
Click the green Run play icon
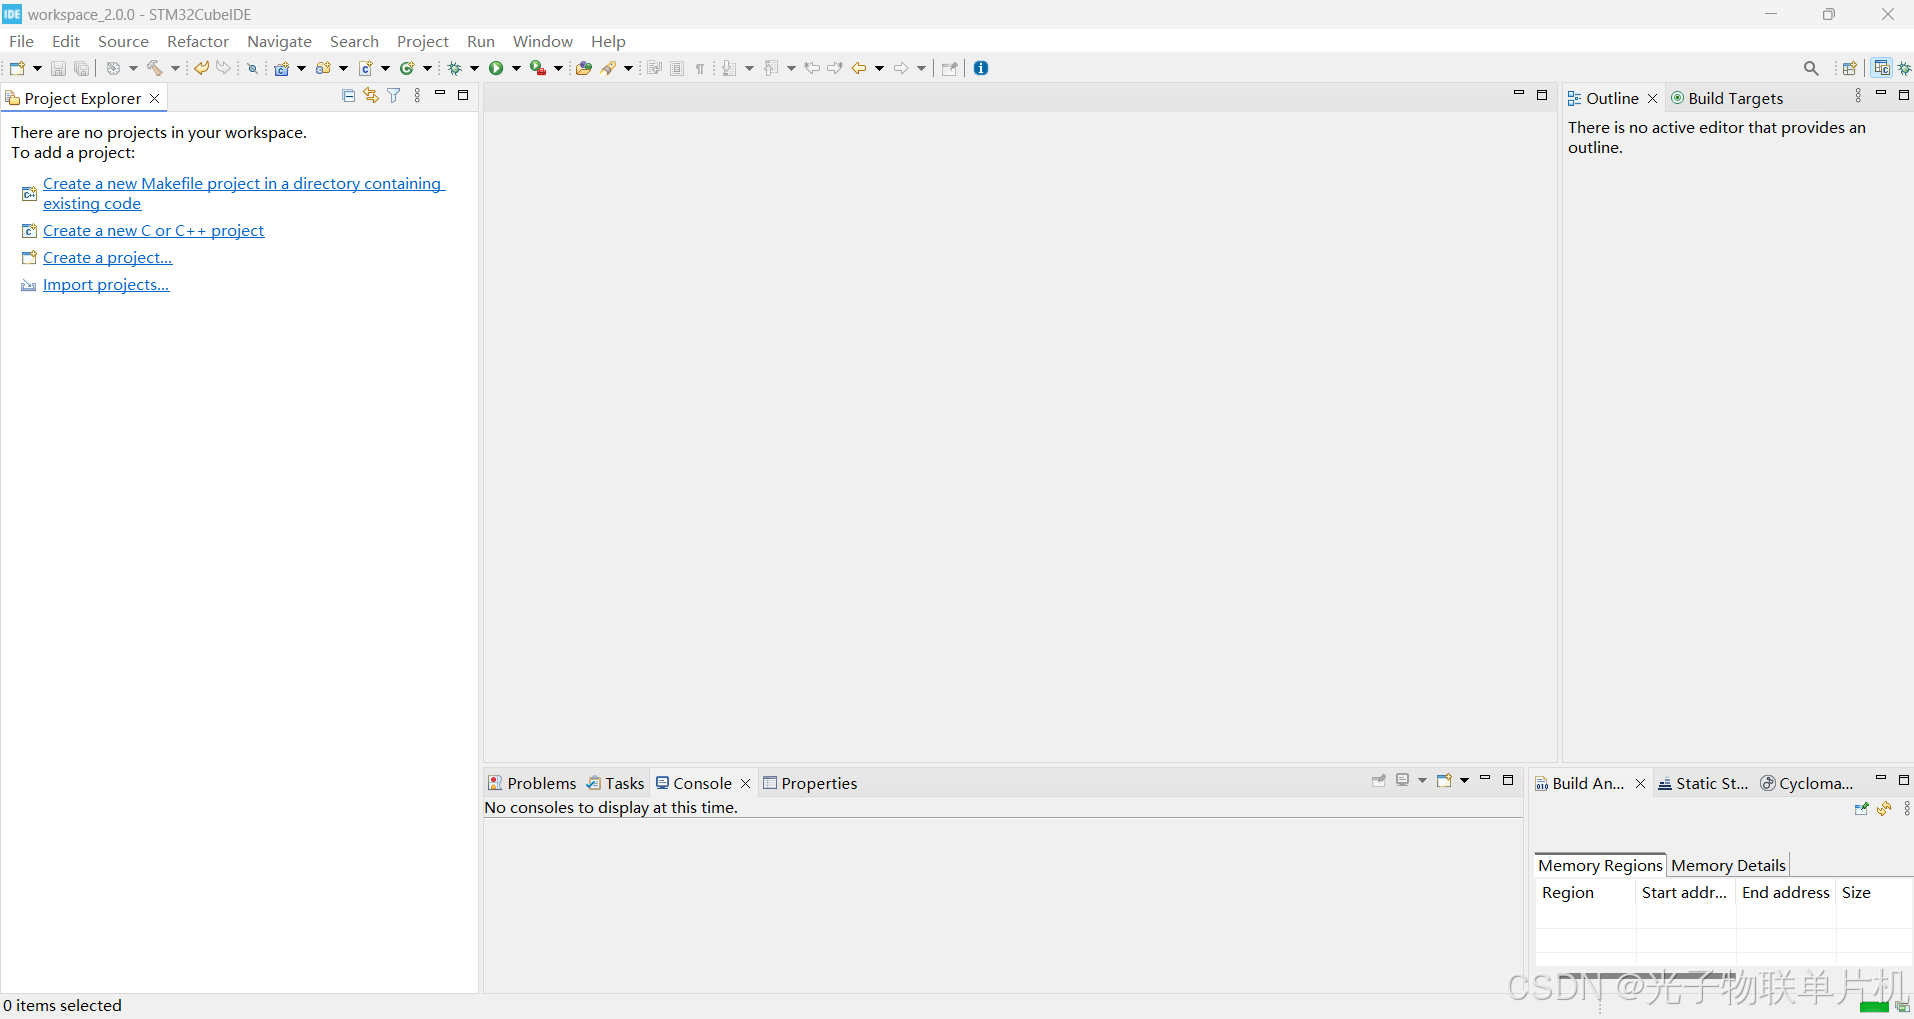click(x=496, y=68)
